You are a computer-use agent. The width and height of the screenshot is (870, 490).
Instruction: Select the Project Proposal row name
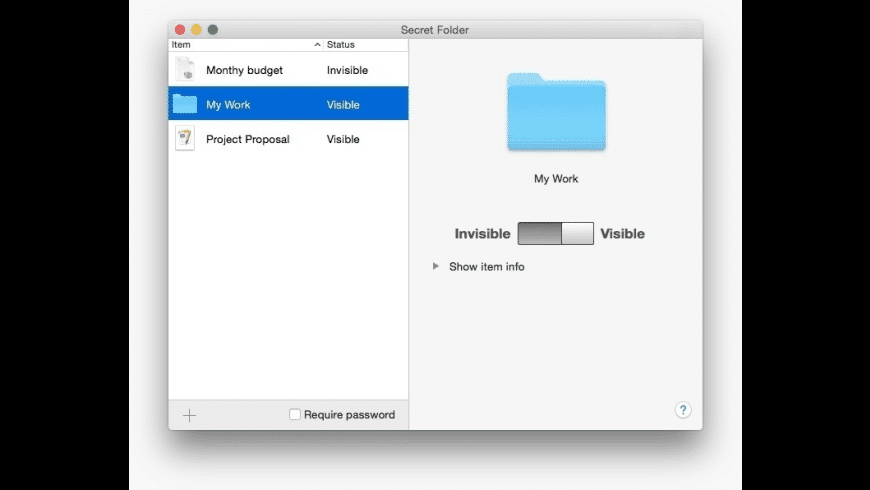tap(247, 139)
